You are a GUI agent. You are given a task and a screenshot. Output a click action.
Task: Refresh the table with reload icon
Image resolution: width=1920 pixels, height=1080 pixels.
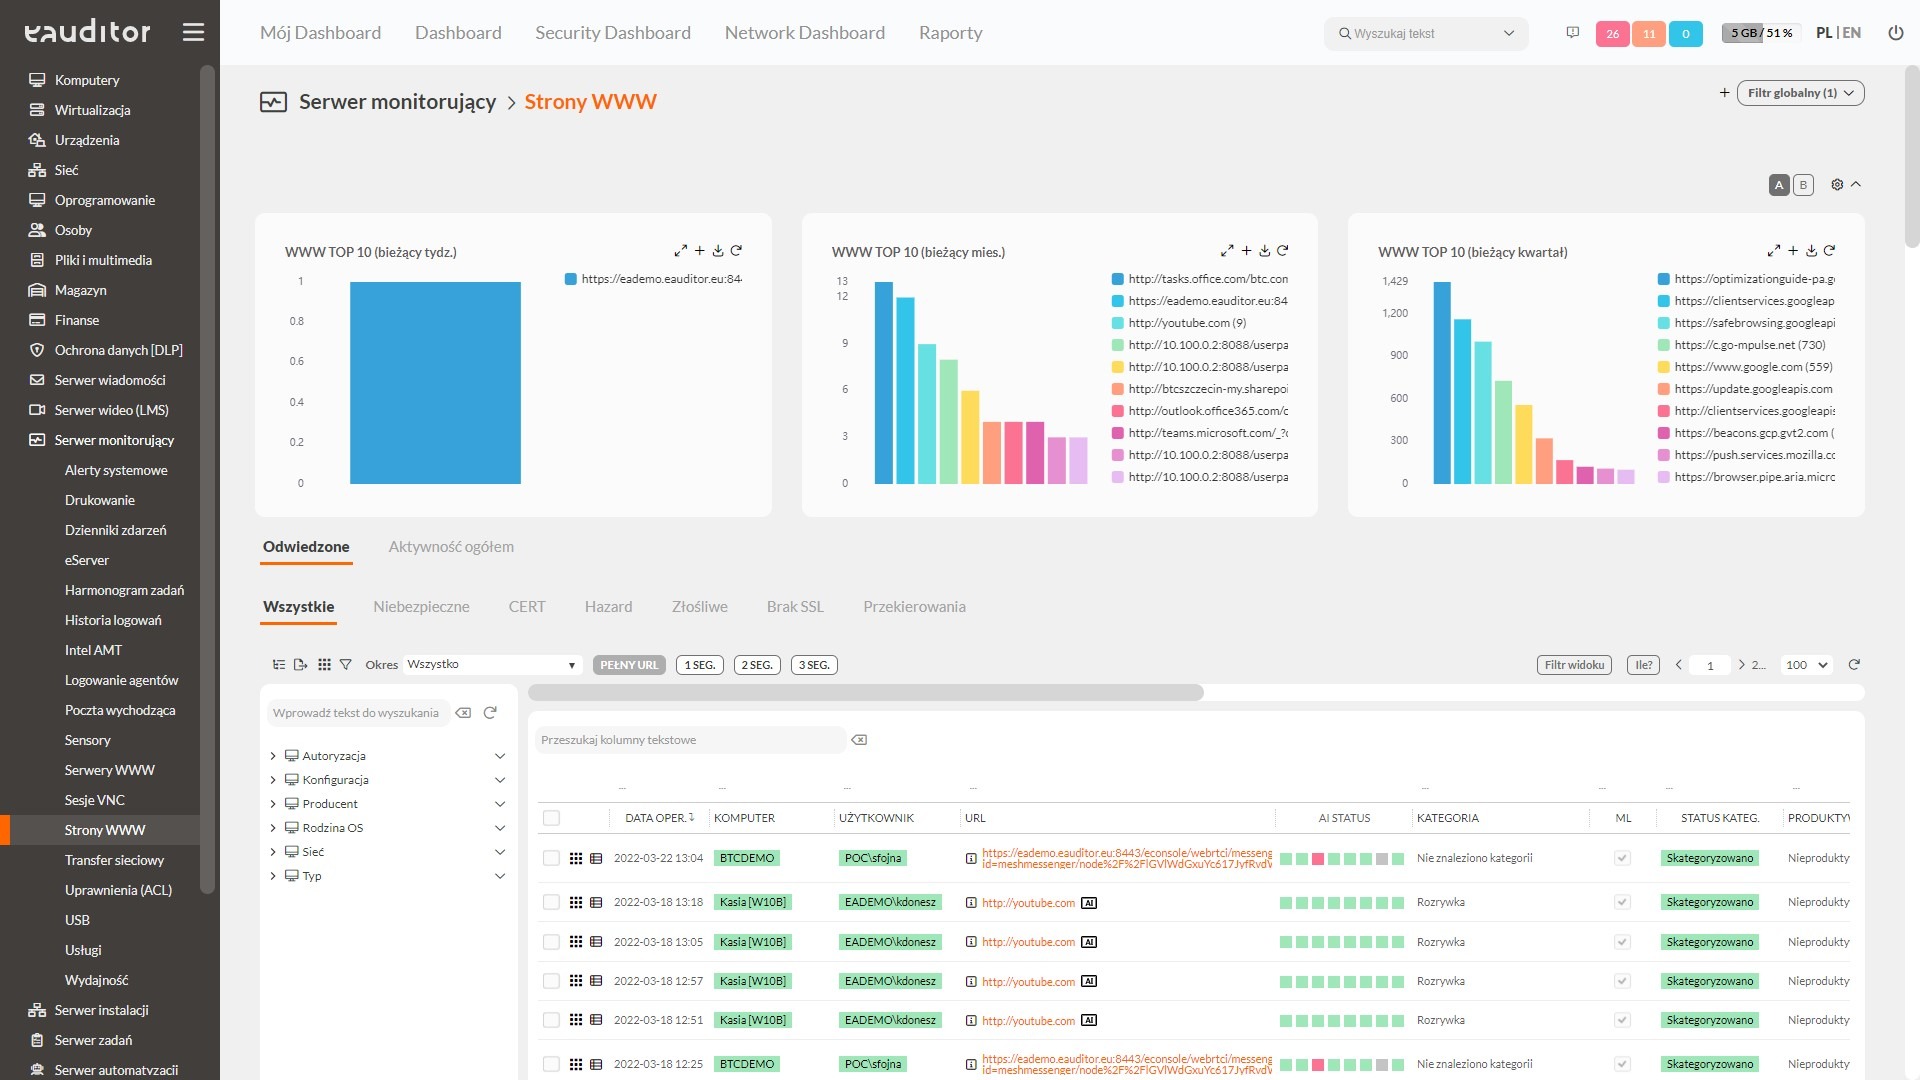pos(1854,665)
